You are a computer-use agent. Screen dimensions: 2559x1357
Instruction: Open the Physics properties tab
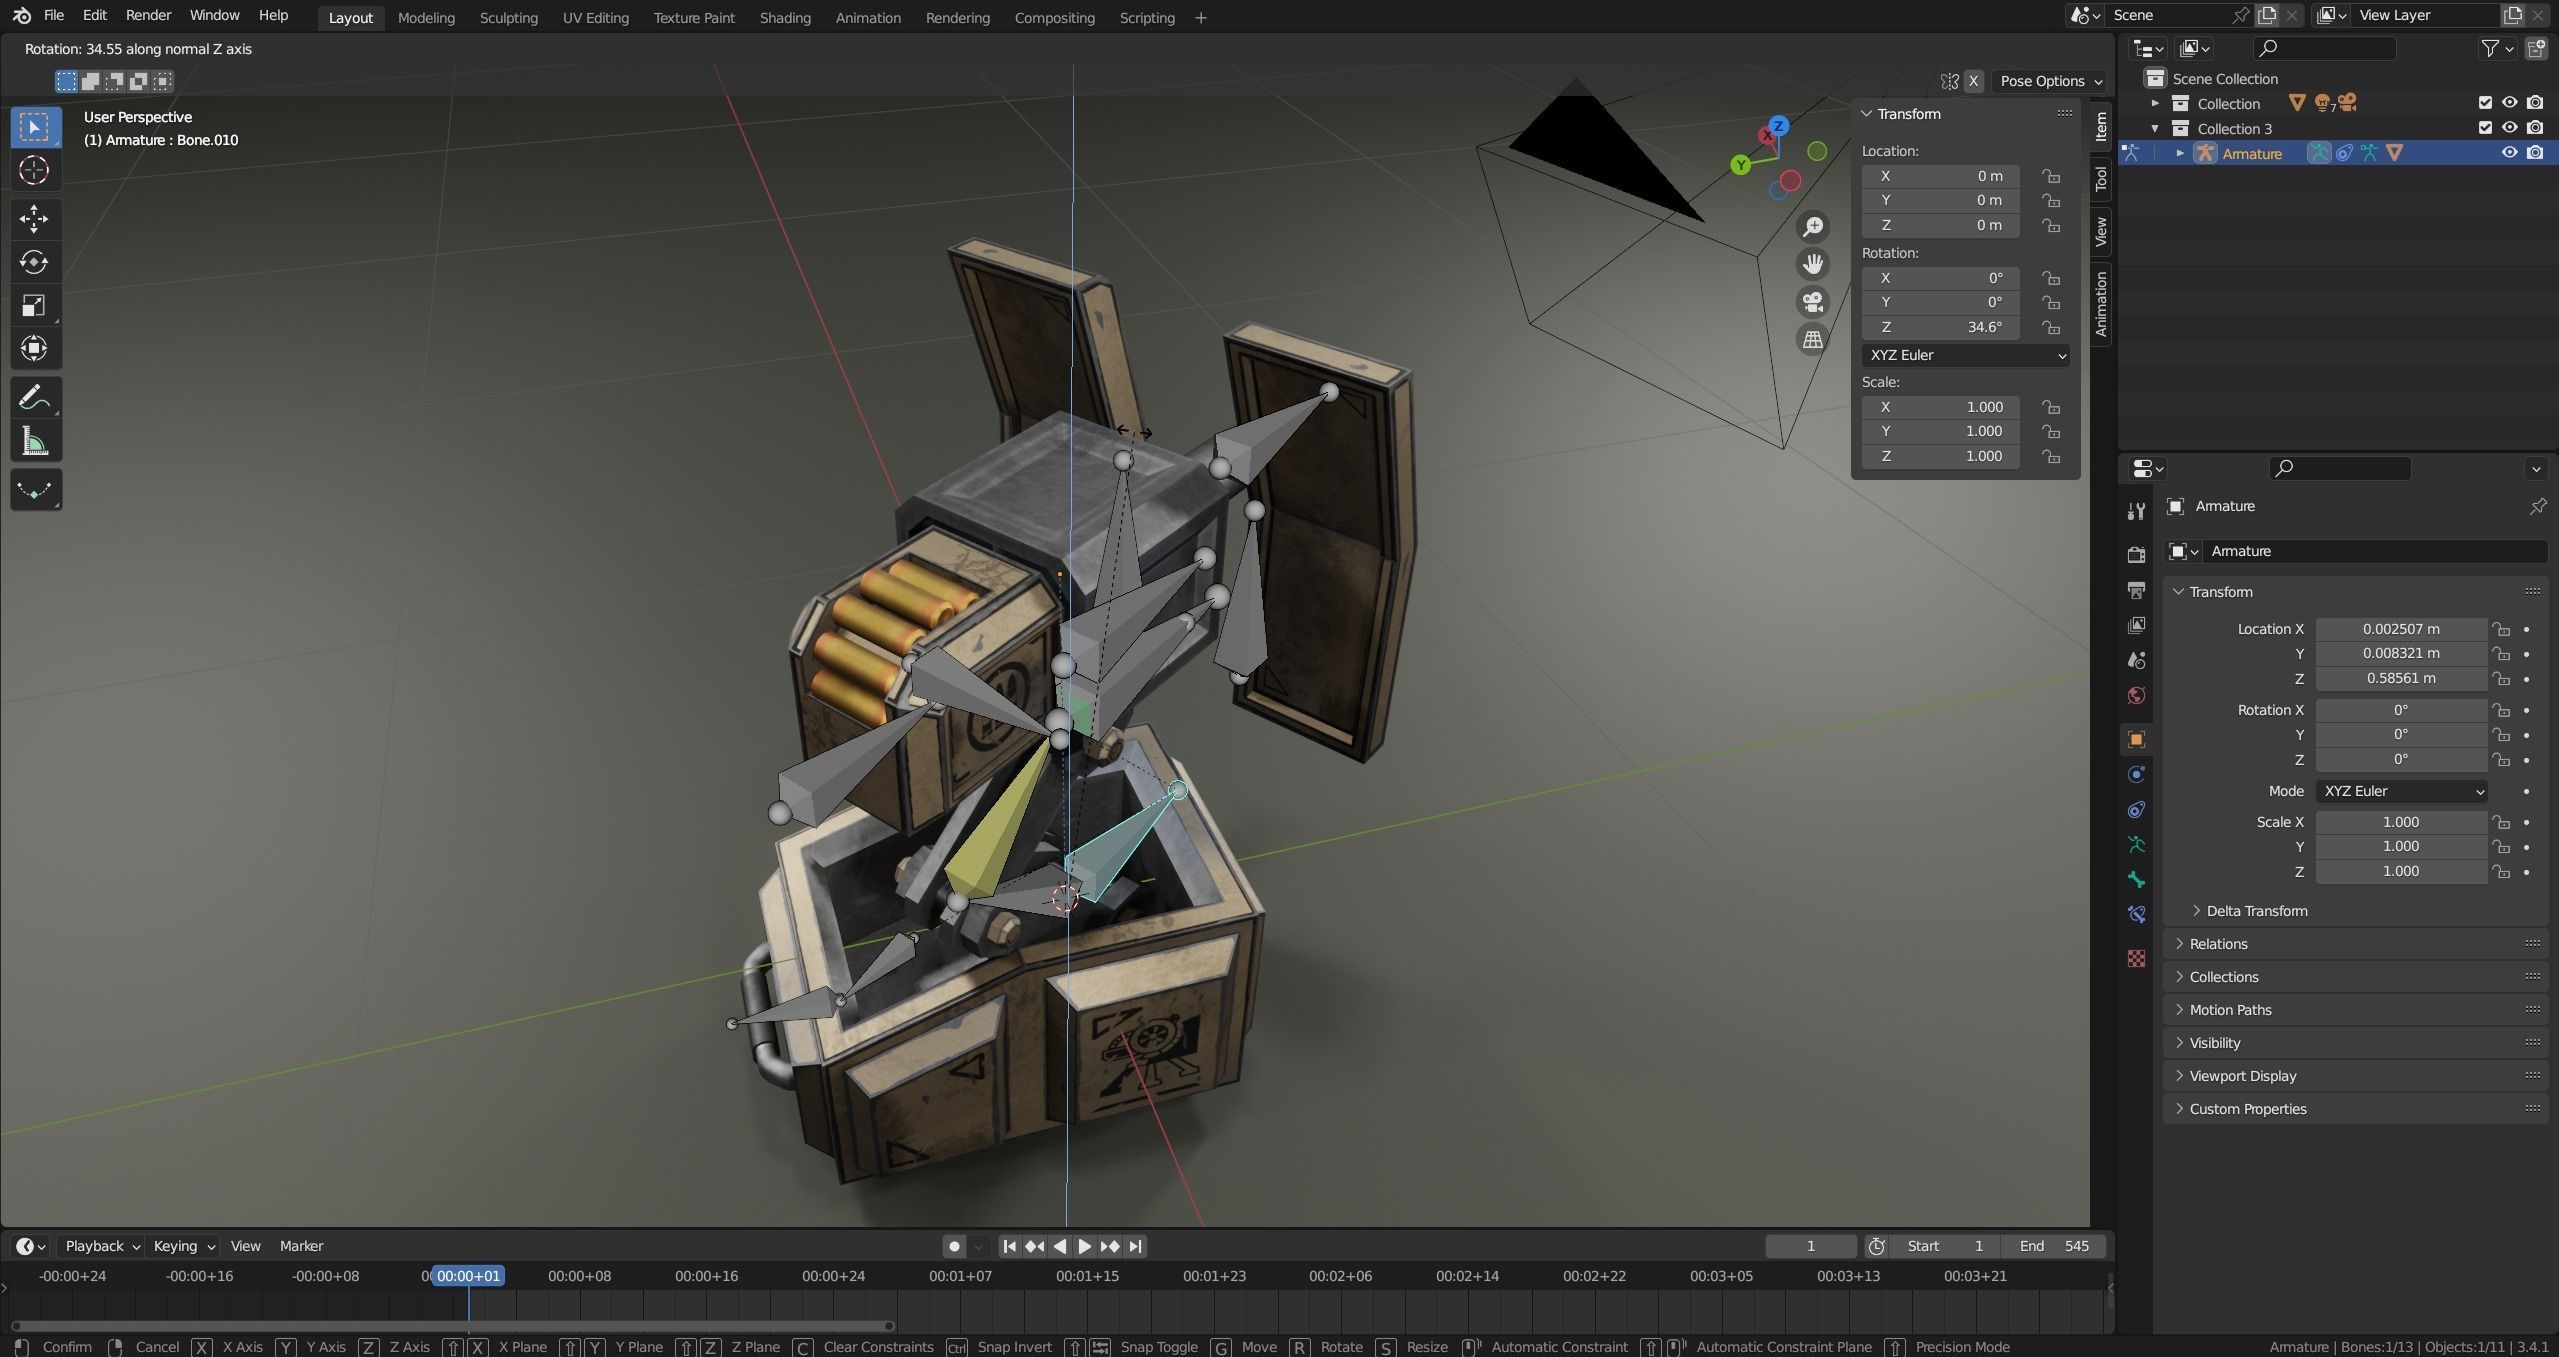(2136, 775)
